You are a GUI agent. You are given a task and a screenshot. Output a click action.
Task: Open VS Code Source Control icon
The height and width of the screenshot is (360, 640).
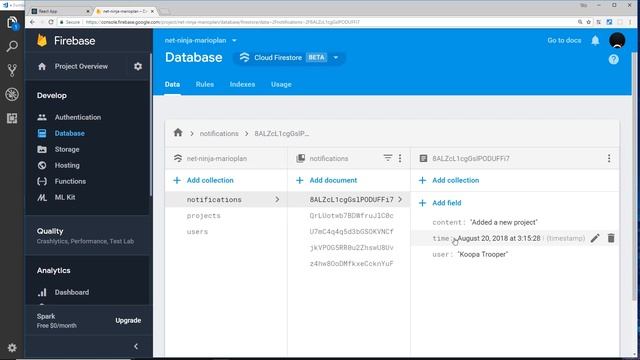tap(12, 70)
